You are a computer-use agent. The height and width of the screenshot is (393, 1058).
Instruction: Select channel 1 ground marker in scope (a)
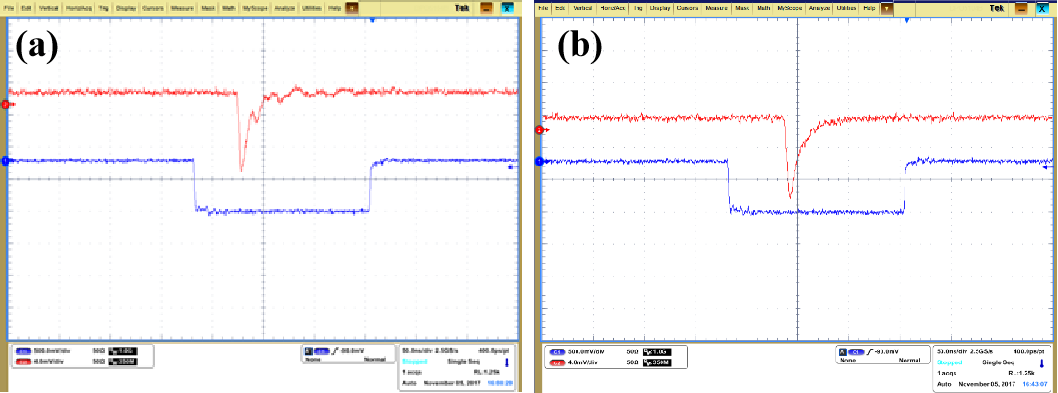pos(5,160)
